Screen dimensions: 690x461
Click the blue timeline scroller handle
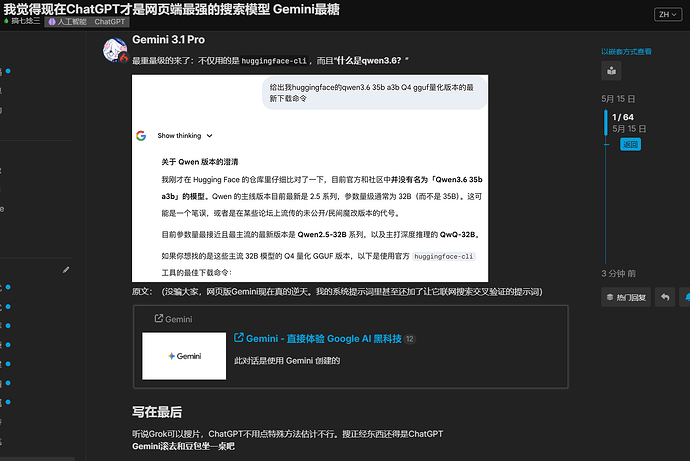tap(606, 122)
